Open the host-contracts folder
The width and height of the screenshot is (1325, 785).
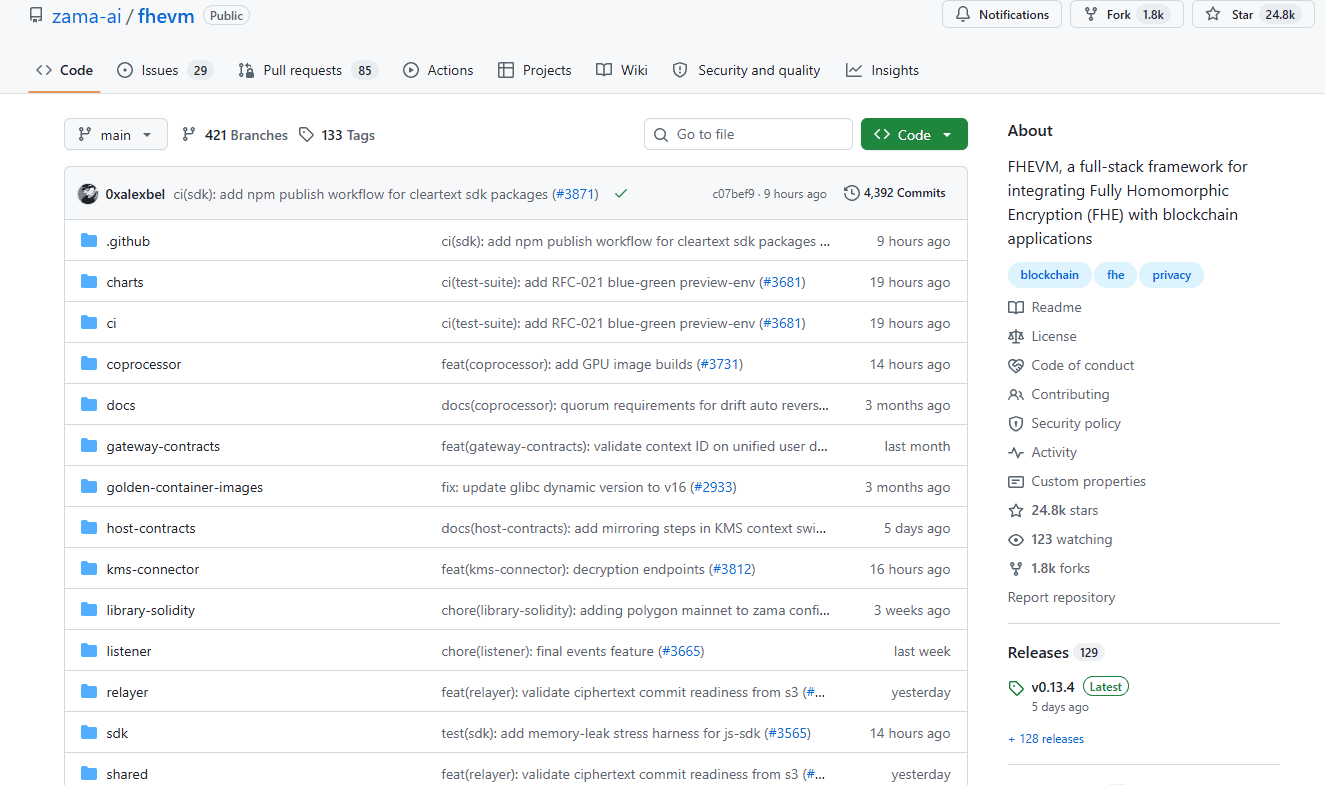click(x=151, y=528)
